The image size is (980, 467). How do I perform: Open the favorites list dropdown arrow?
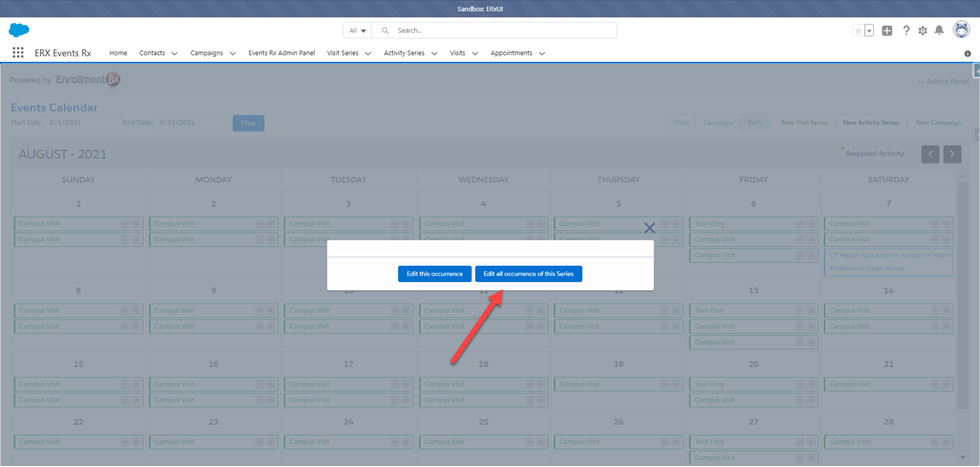click(870, 31)
